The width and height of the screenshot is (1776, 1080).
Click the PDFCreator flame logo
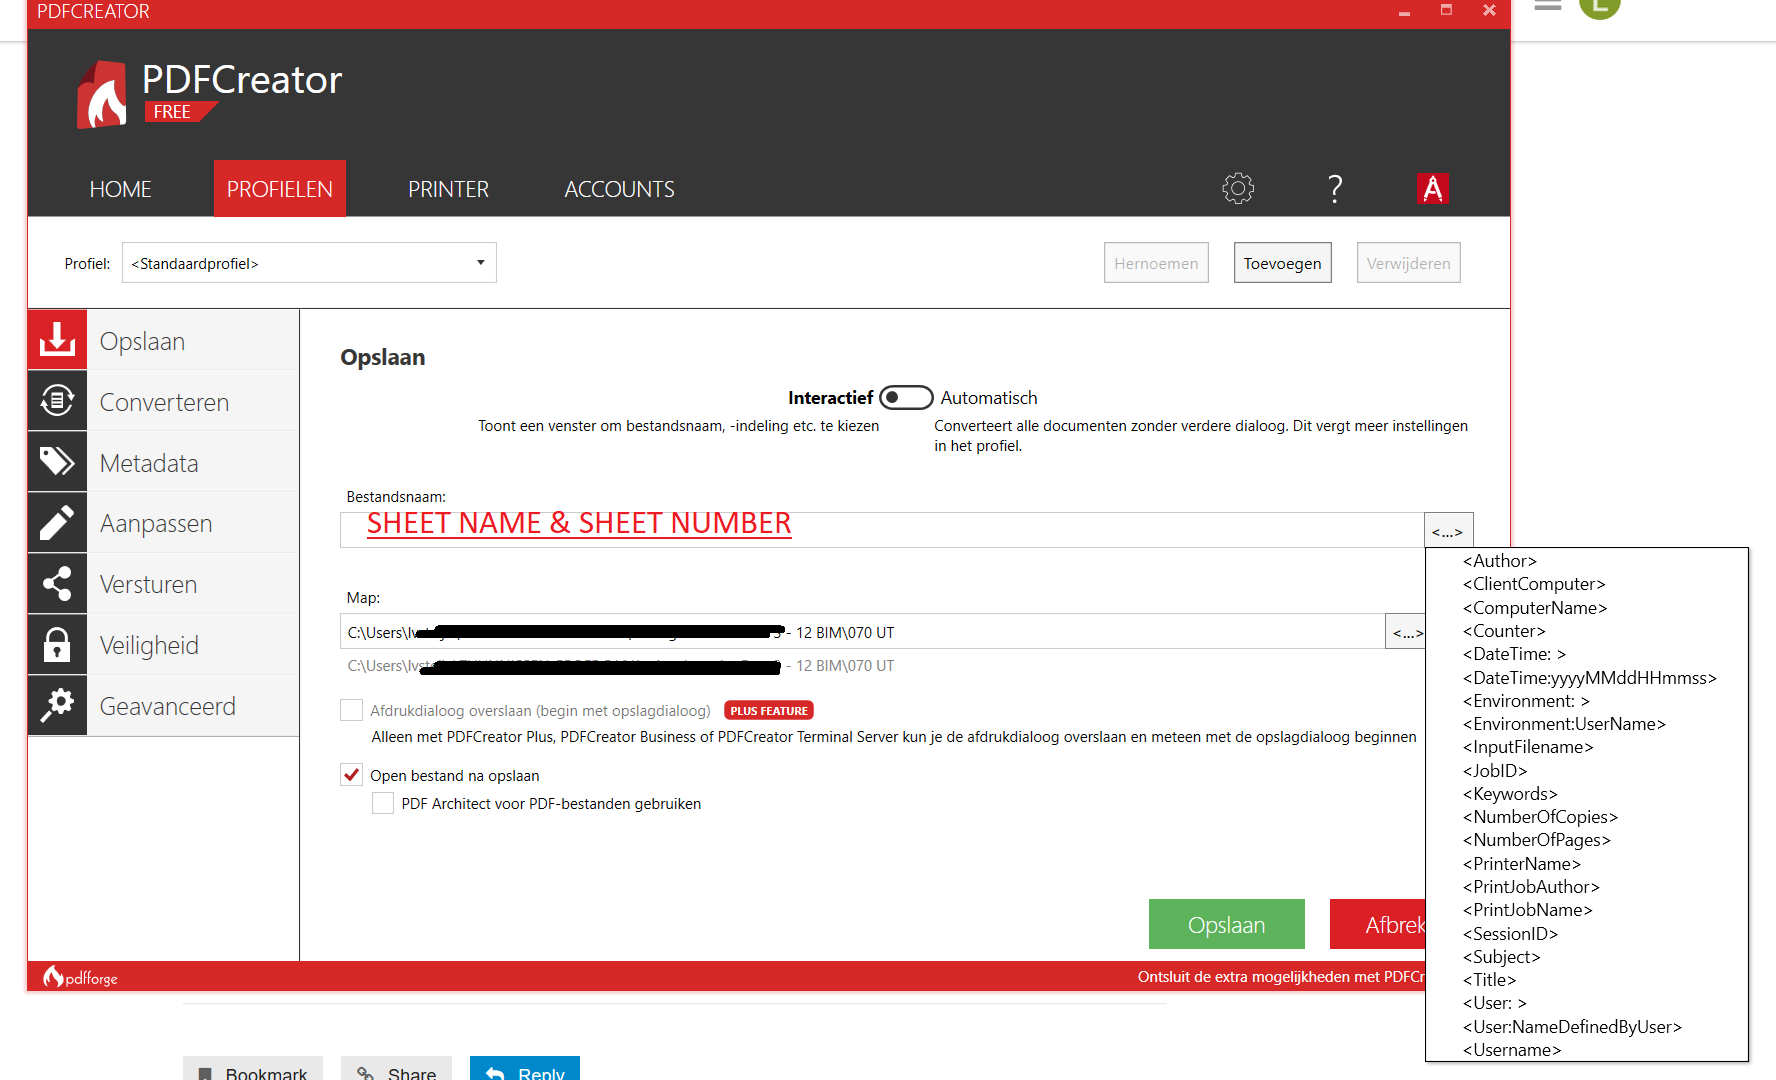[101, 95]
